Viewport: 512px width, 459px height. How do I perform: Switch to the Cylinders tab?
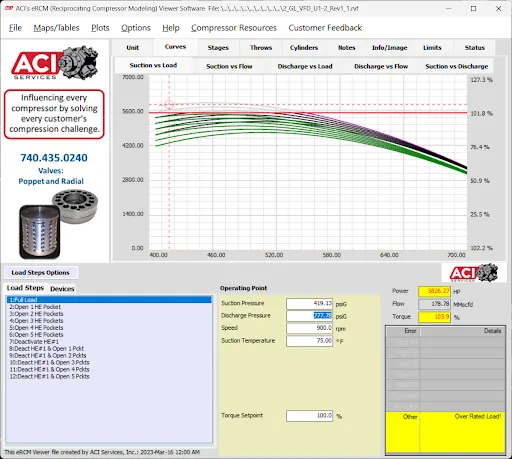click(304, 48)
